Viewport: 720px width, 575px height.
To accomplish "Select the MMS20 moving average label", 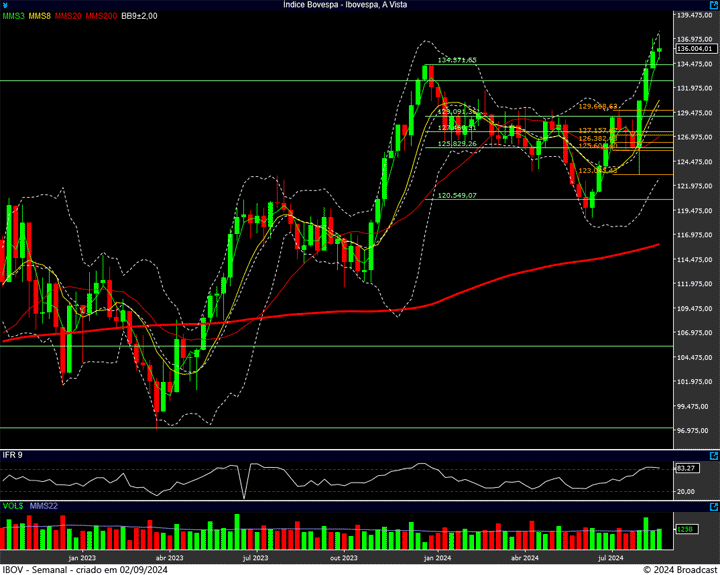I will [67, 16].
